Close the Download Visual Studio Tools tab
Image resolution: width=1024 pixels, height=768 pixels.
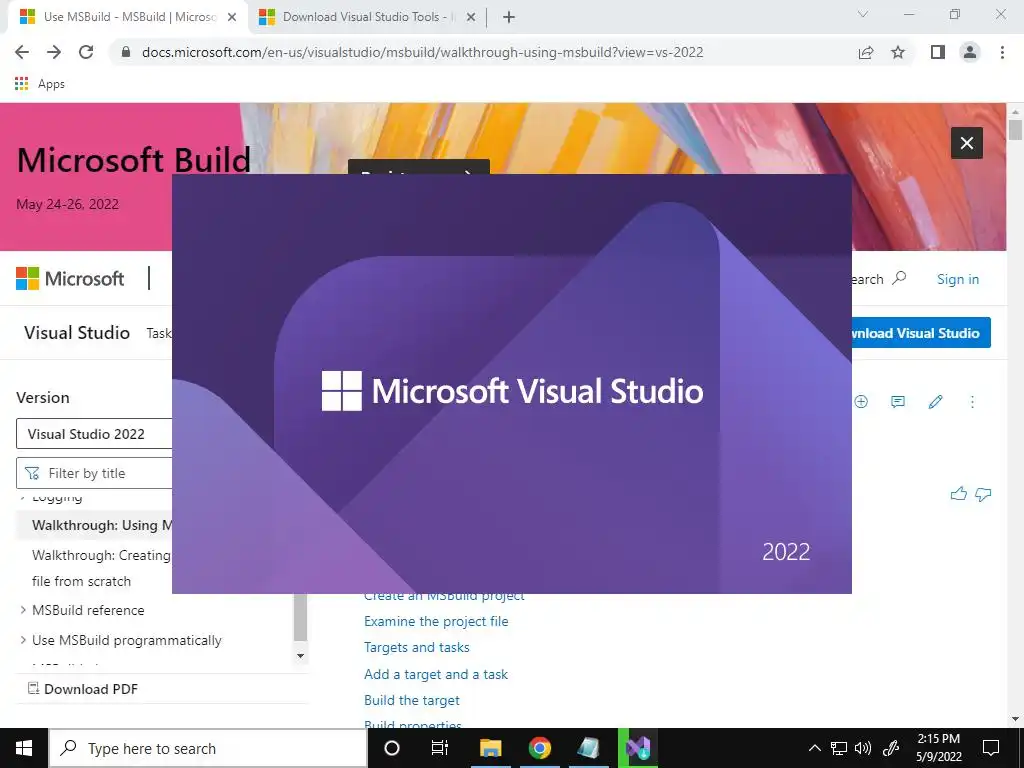tap(471, 18)
